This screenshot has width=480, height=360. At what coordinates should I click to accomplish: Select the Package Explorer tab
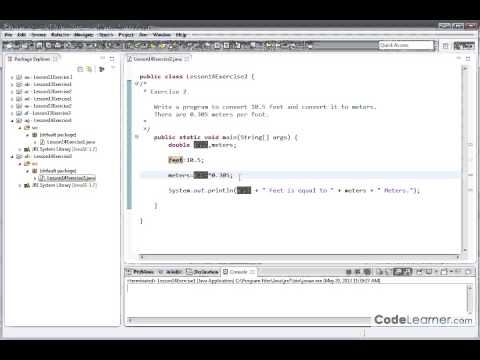point(32,59)
